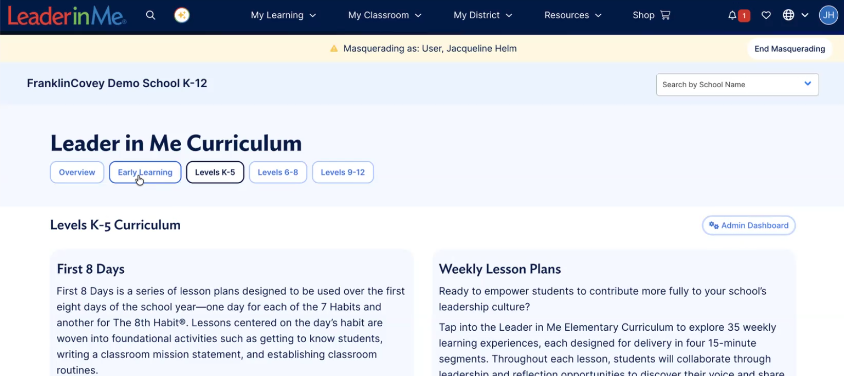The width and height of the screenshot is (844, 376).
Task: Expand the My District menu
Action: [x=483, y=15]
